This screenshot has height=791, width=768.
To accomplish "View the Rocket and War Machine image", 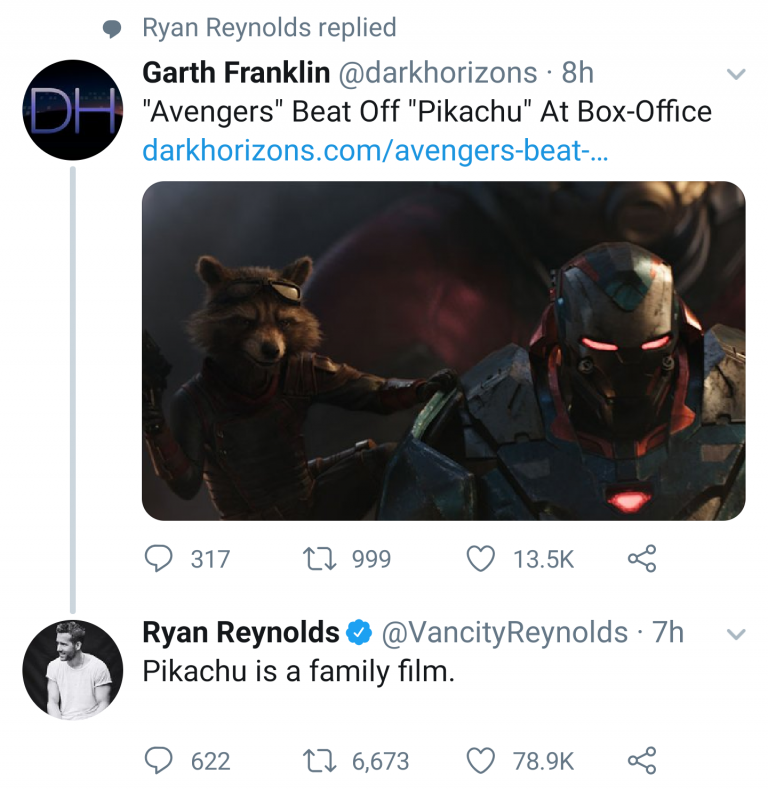I will (x=443, y=350).
